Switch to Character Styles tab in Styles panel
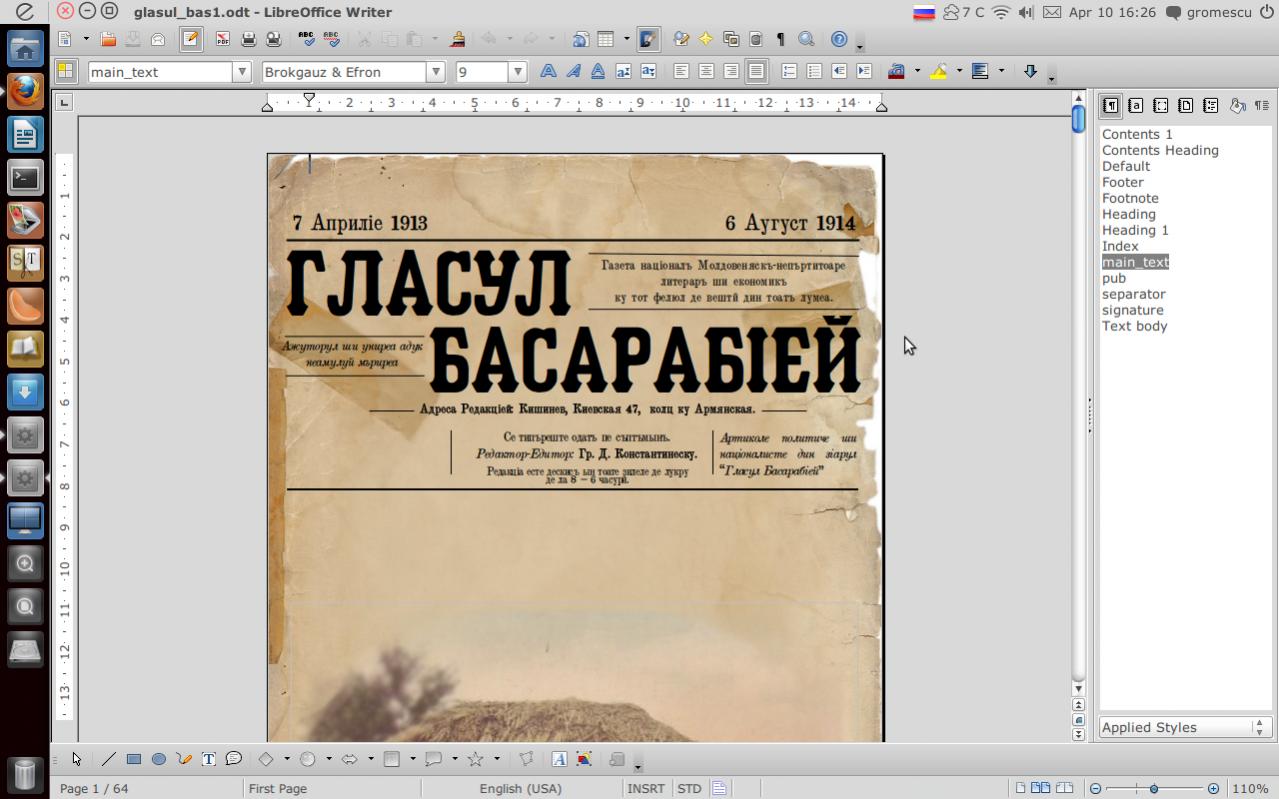 [1135, 105]
